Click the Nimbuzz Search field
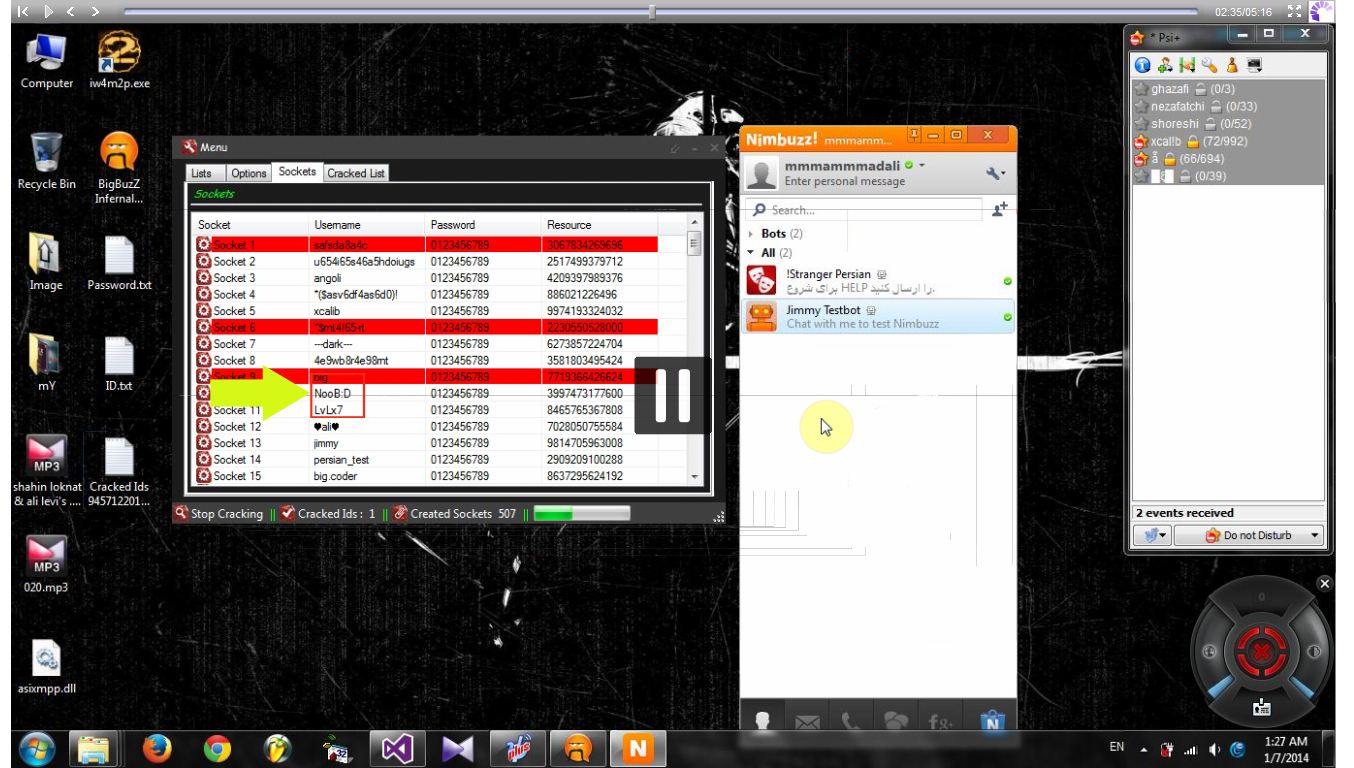 point(866,210)
